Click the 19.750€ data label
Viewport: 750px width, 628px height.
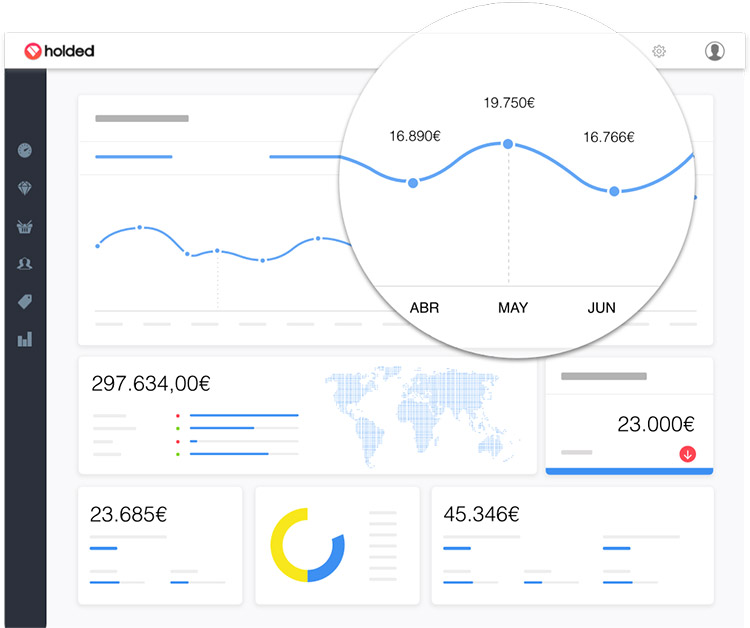point(509,102)
